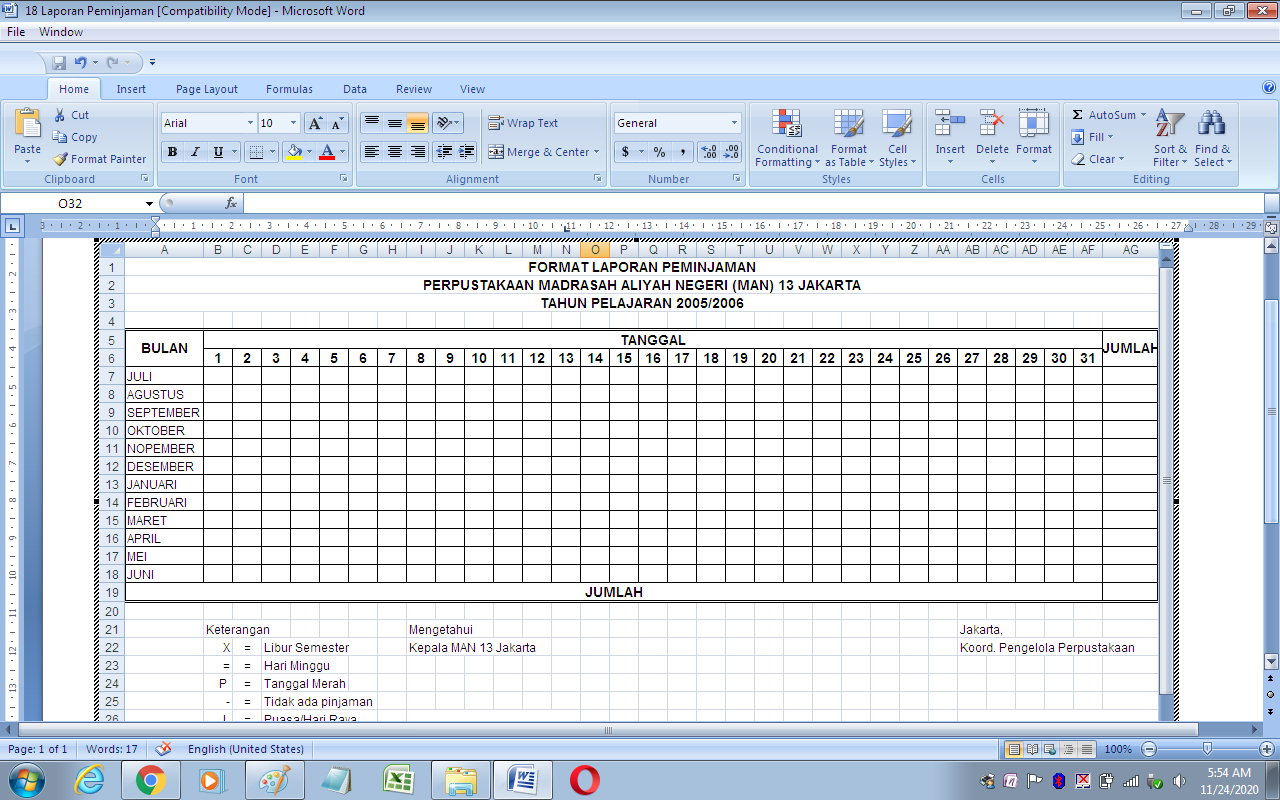Switch to the Page Layout tab
This screenshot has height=800, width=1280.
(207, 89)
